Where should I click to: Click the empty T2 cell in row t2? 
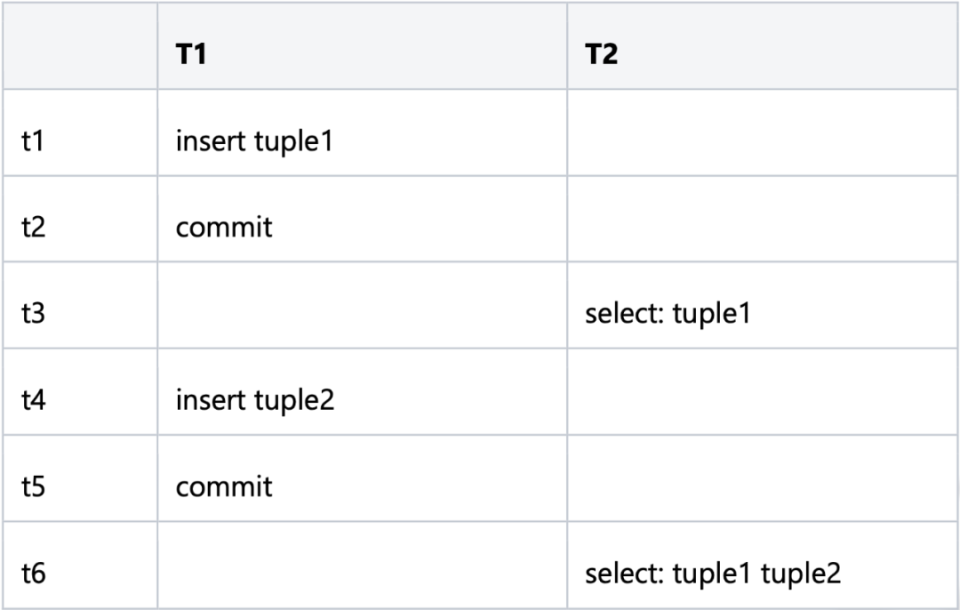762,227
